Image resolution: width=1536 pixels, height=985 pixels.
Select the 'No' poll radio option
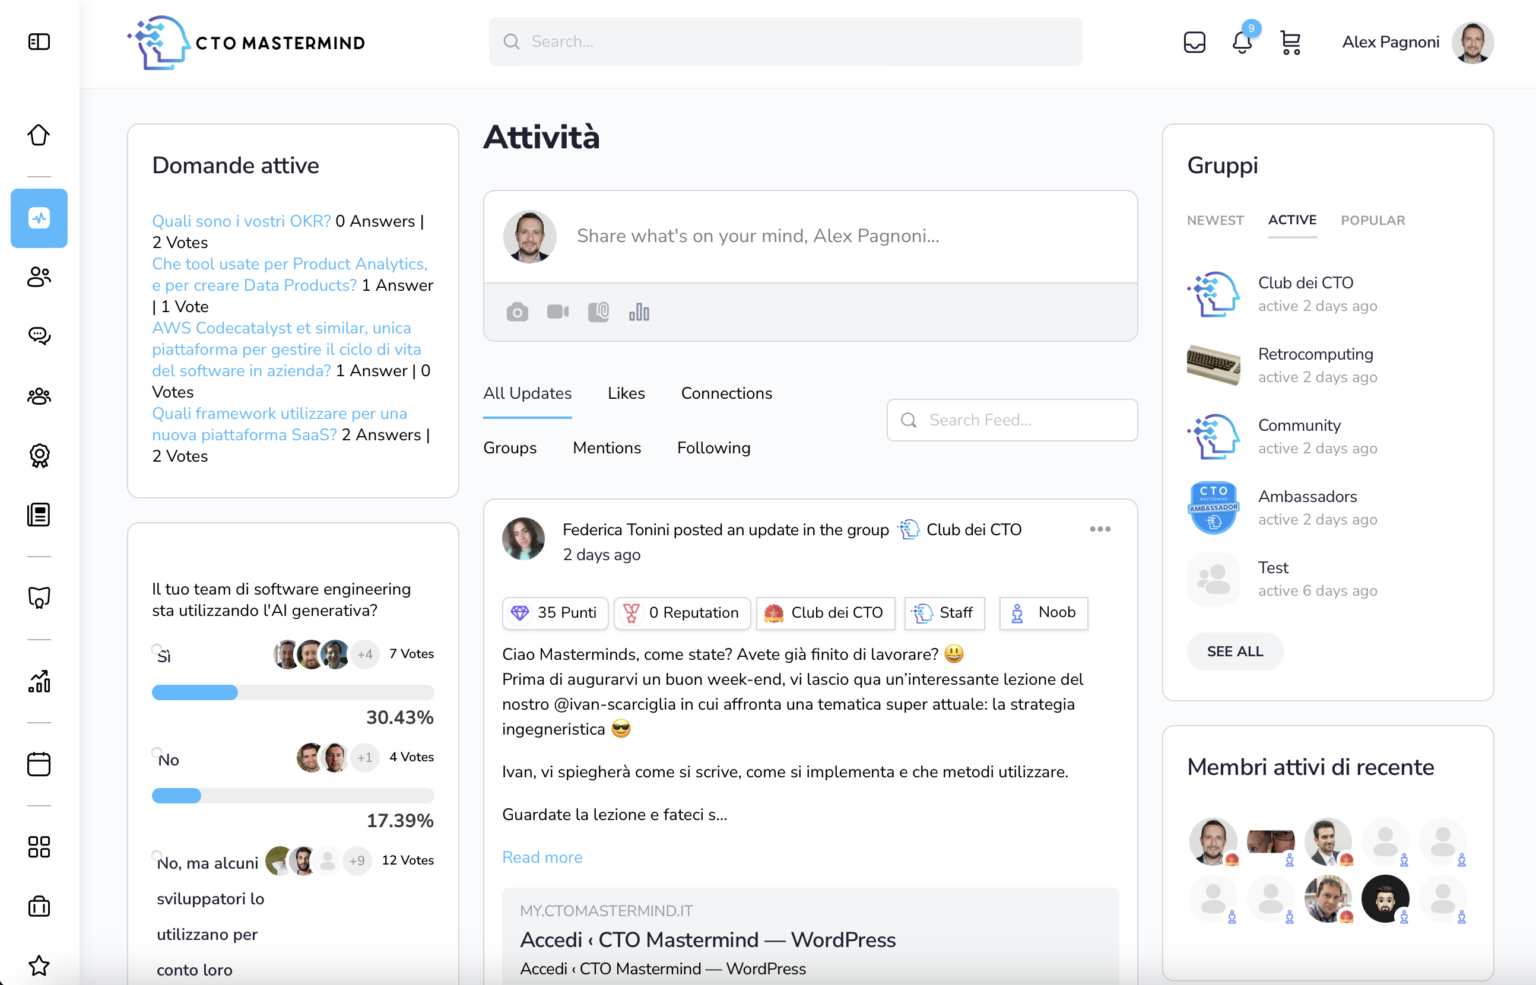point(157,753)
